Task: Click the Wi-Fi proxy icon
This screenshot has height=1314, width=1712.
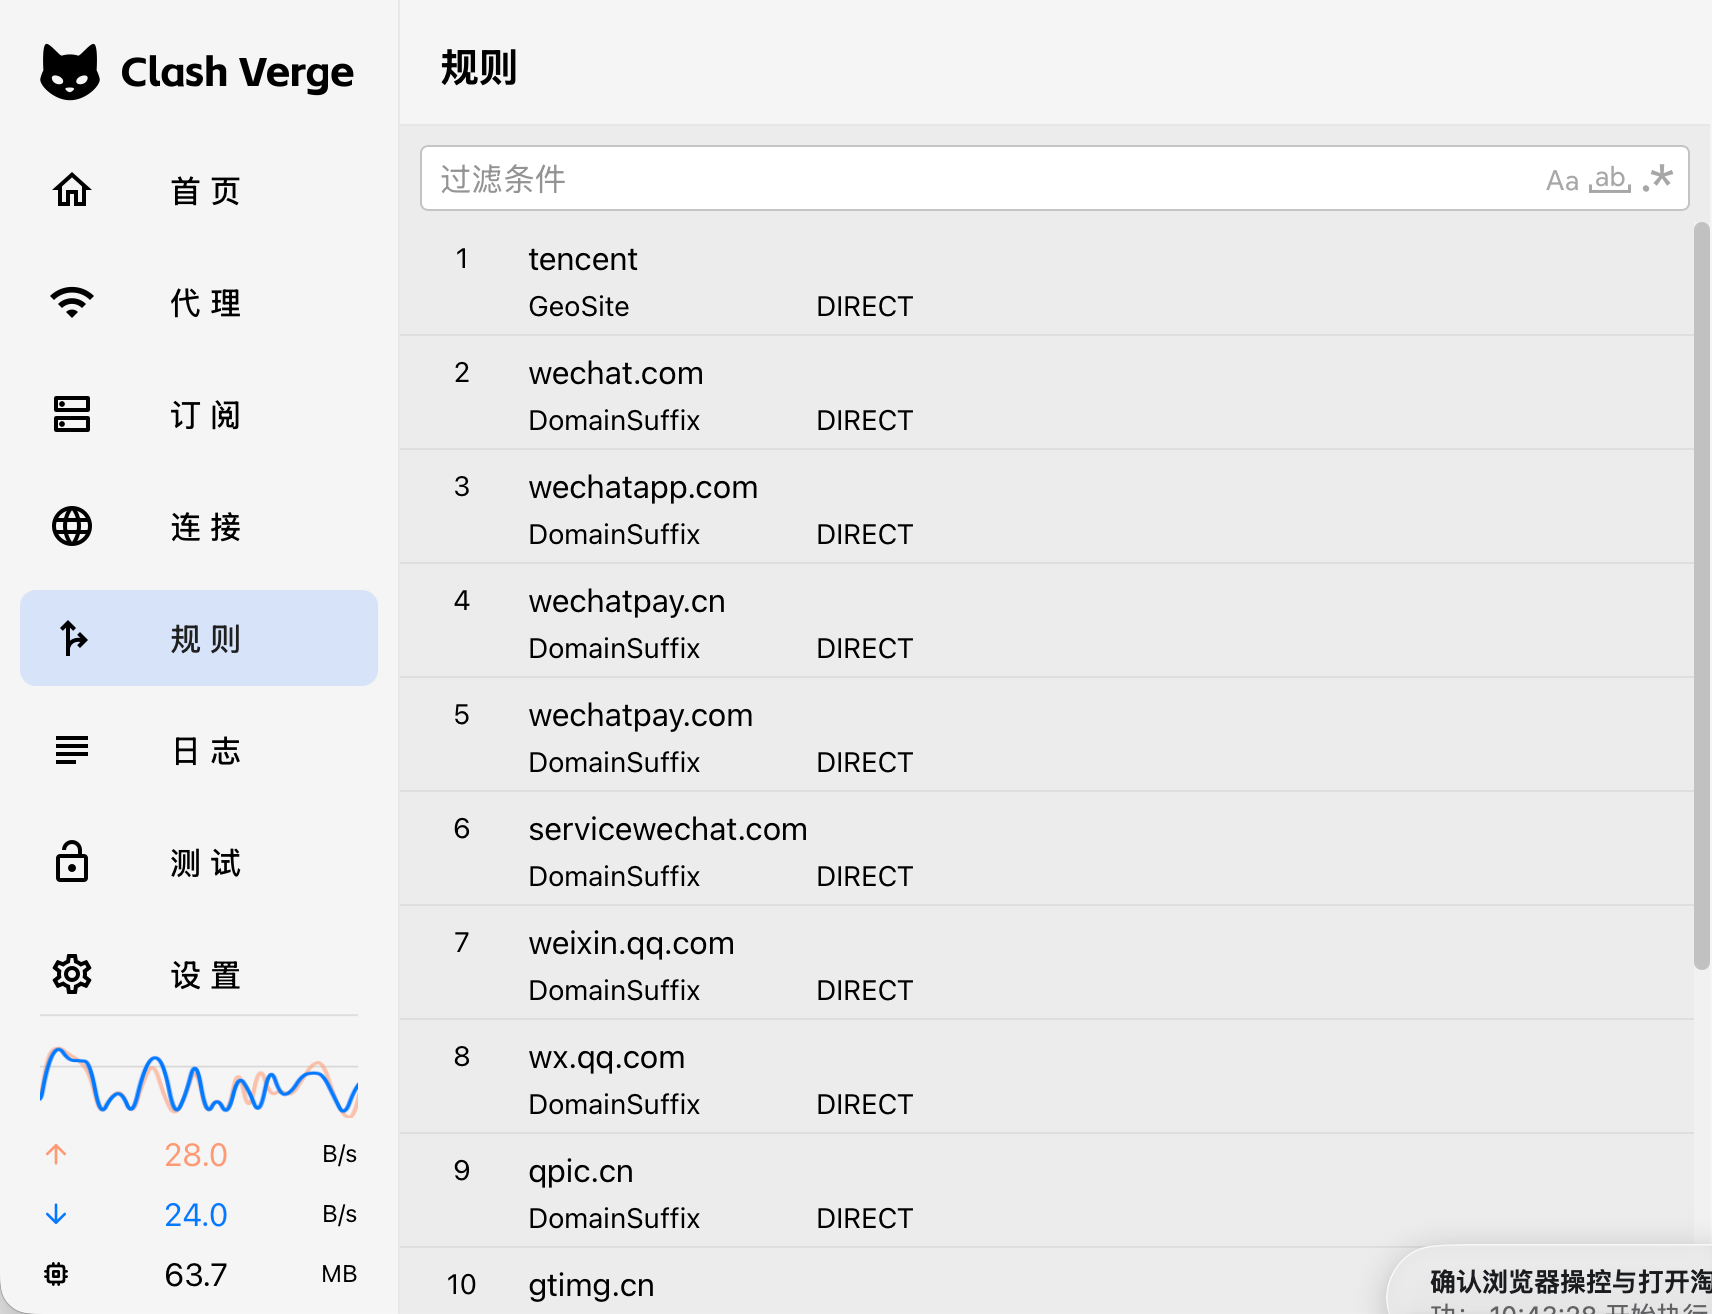Action: pyautogui.click(x=72, y=302)
